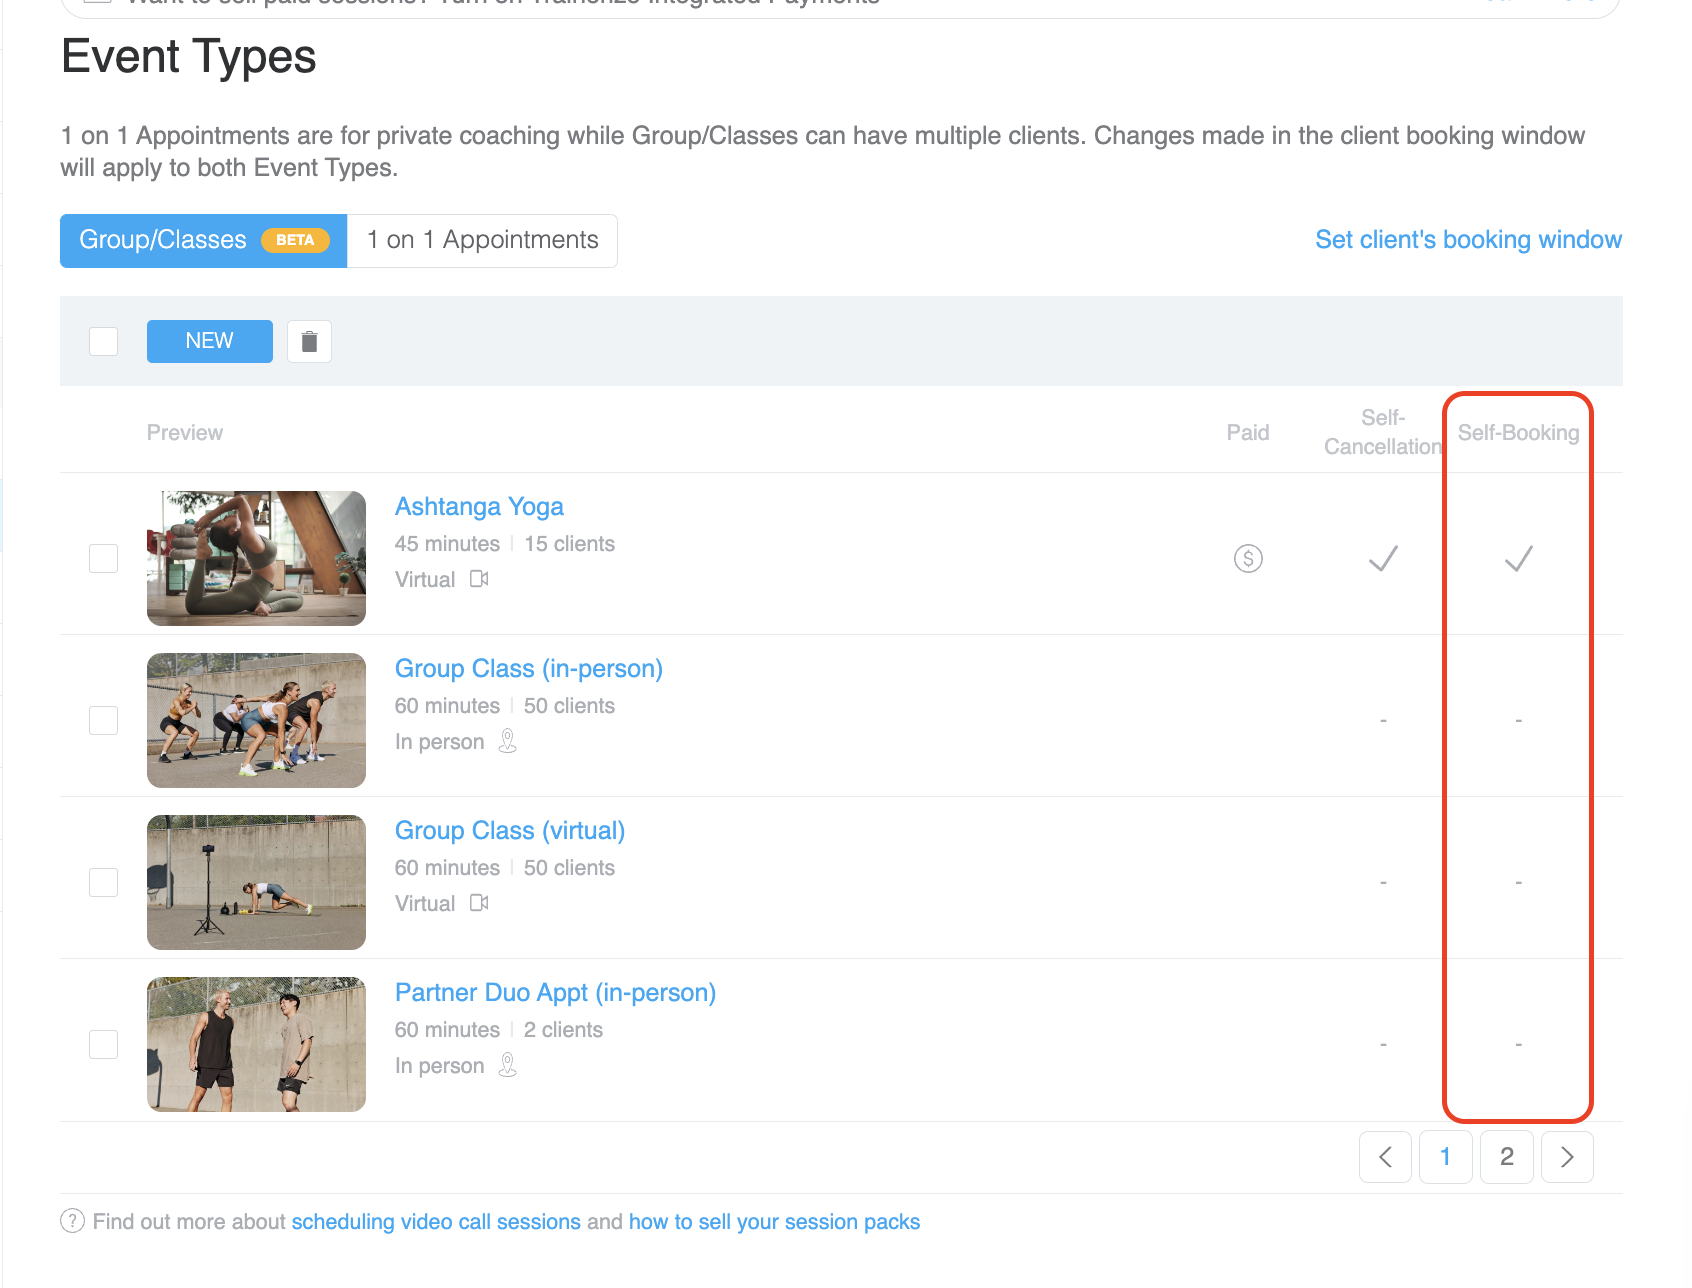Click the Self-Booking checkmark for Ashtanga Yoga
The width and height of the screenshot is (1692, 1288).
(1518, 558)
